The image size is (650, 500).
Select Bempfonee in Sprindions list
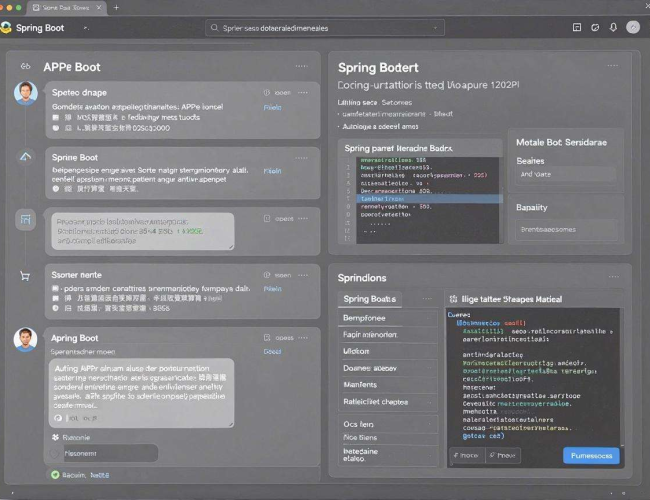388,318
